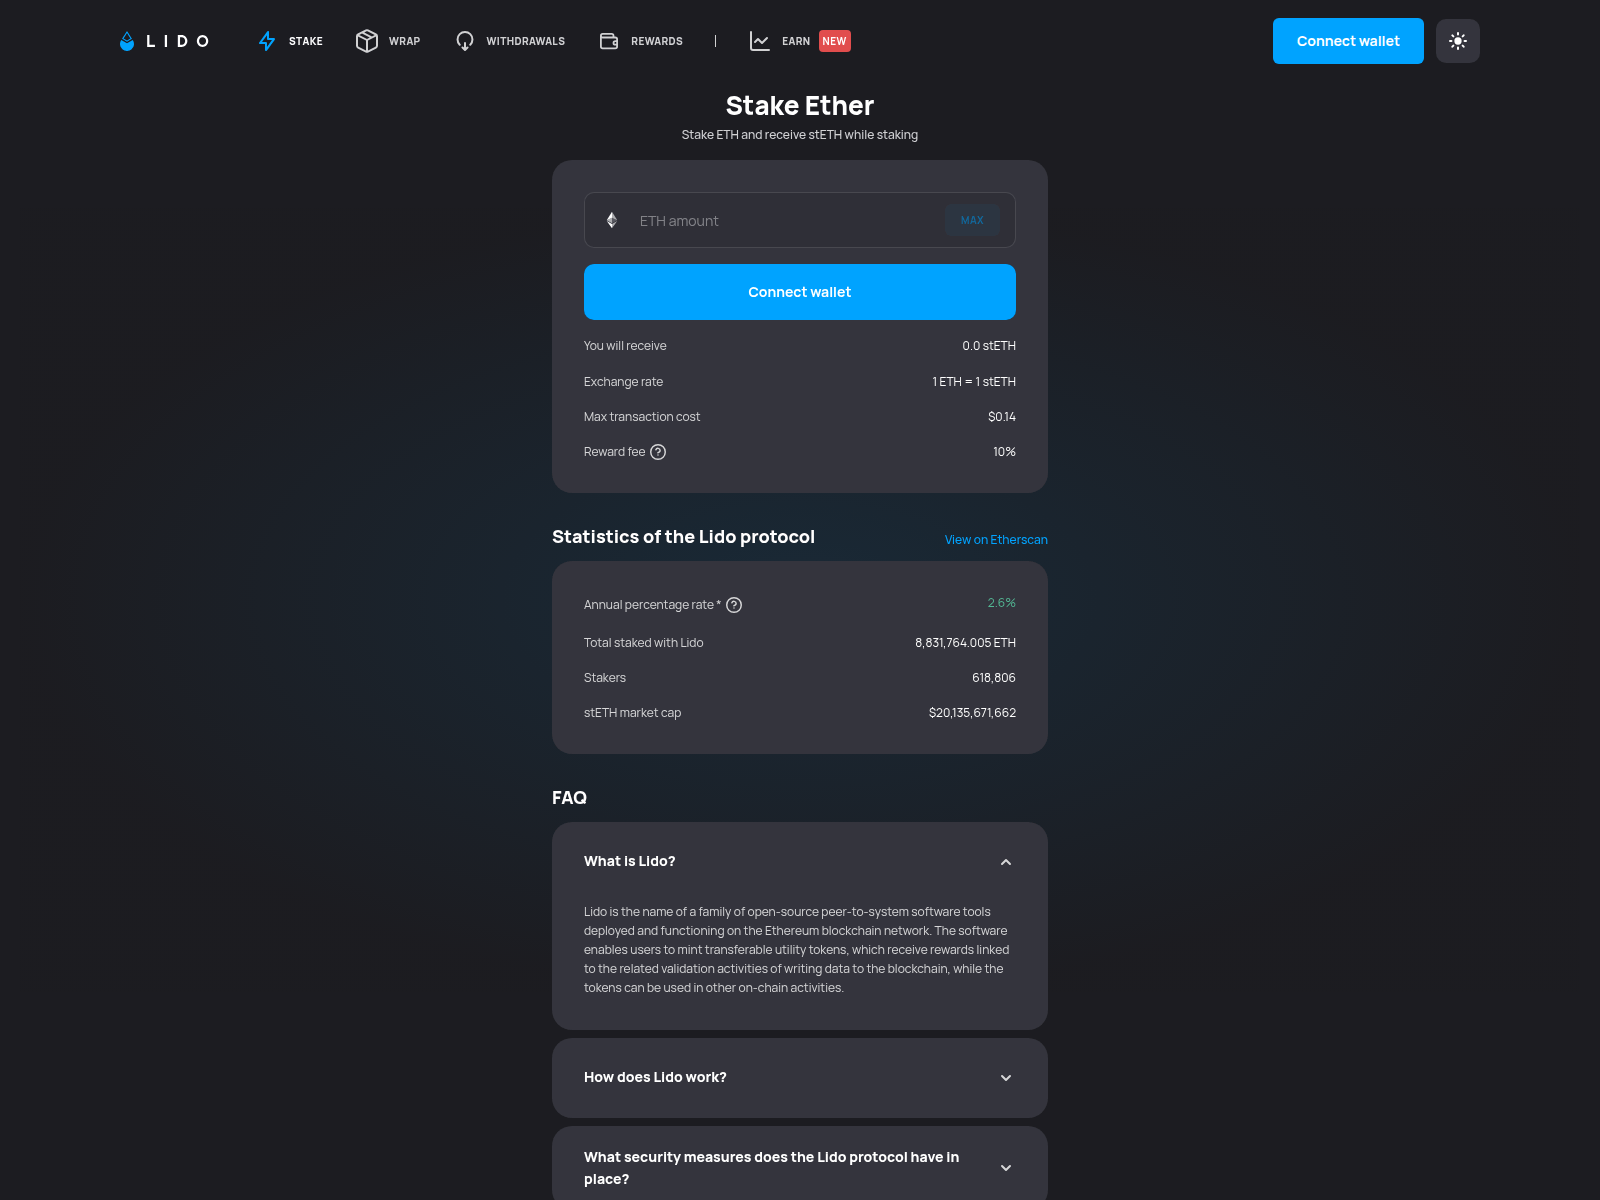Click the $0.14 max transaction cost value

pyautogui.click(x=1002, y=417)
